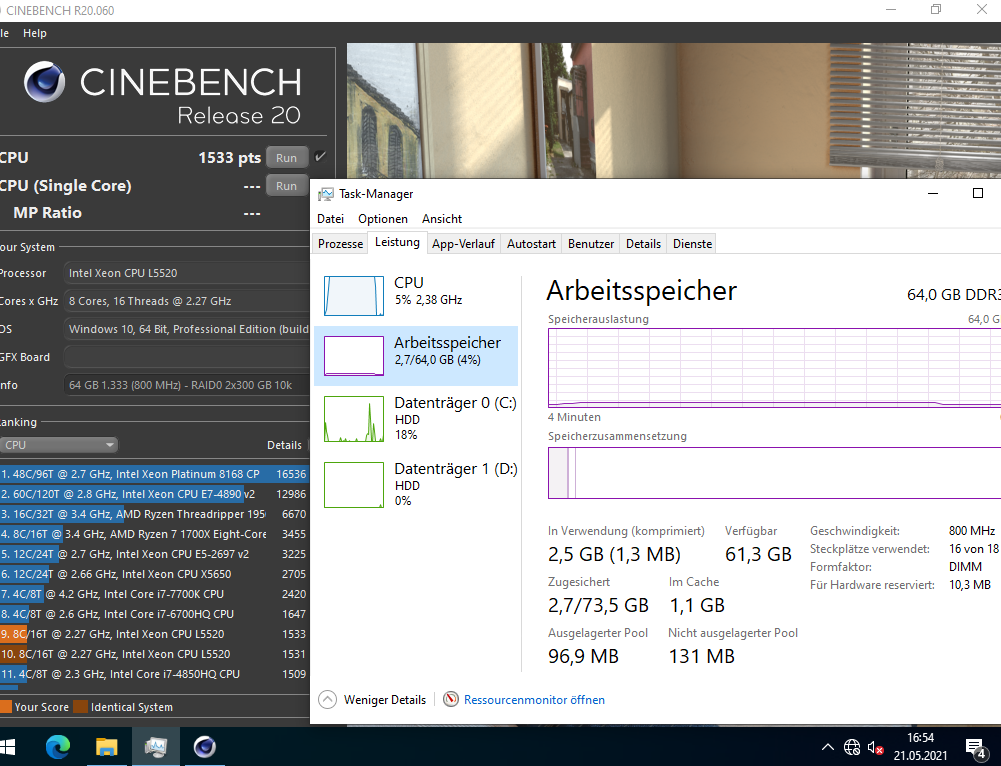Select the CPU performance graph thumbnail
The image size is (1001, 766).
pyautogui.click(x=354, y=296)
